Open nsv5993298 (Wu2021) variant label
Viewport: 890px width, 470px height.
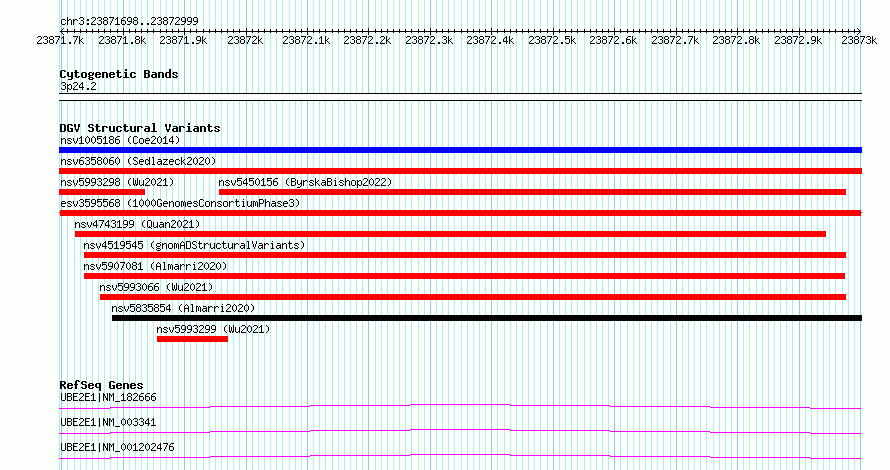[x=117, y=182]
